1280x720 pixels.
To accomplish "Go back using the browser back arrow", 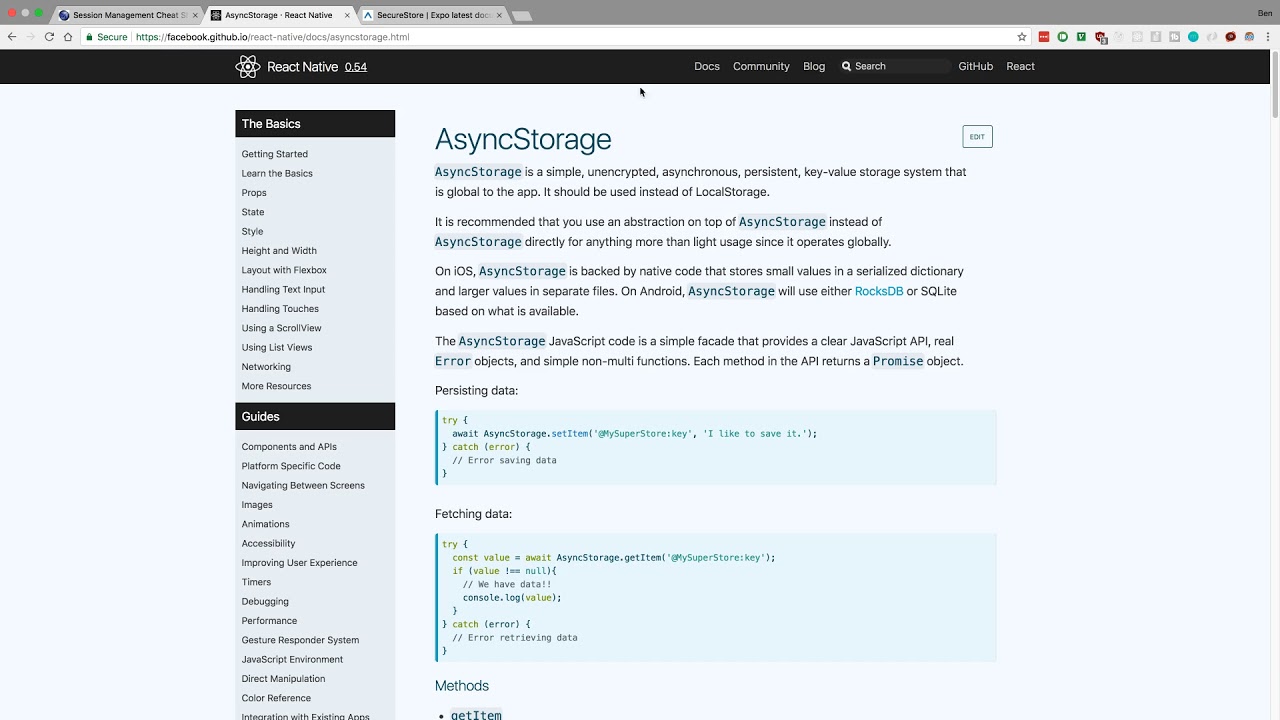I will tap(12, 37).
